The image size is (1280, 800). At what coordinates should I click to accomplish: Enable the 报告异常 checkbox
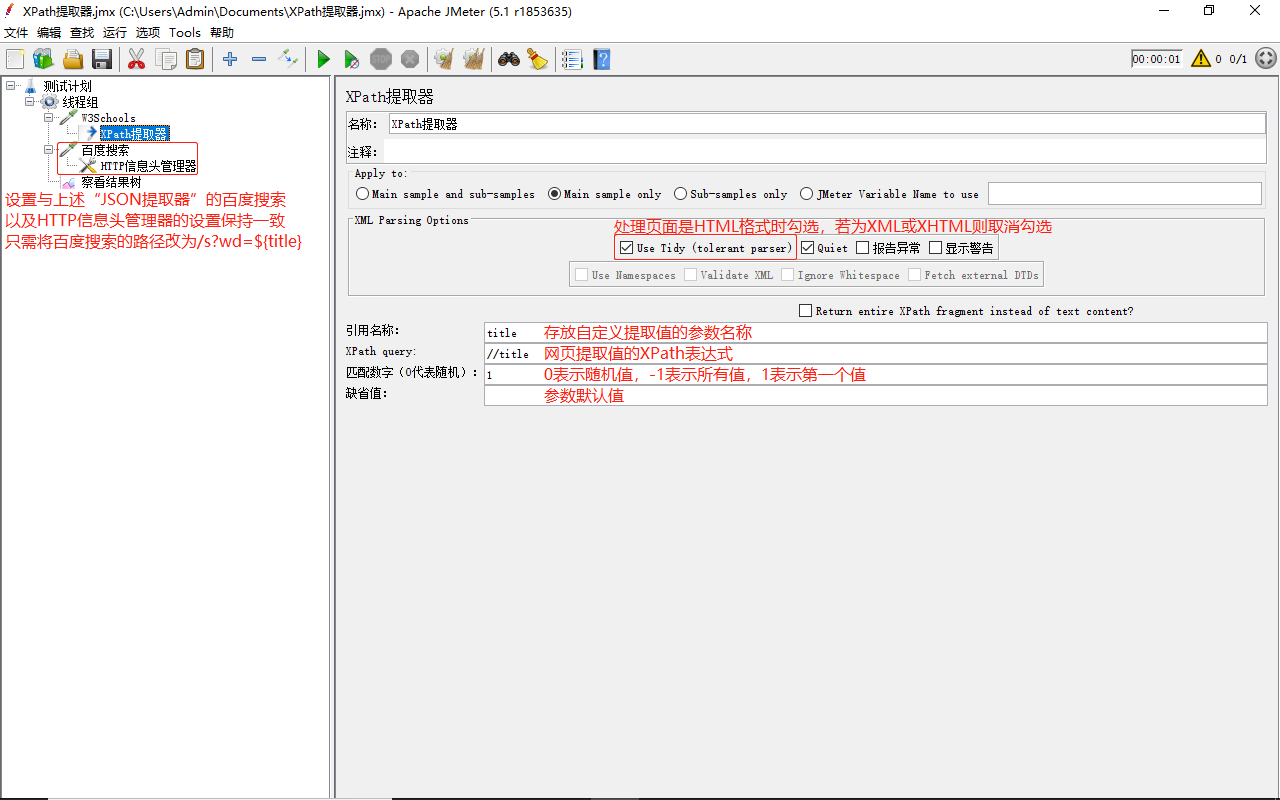pos(863,248)
